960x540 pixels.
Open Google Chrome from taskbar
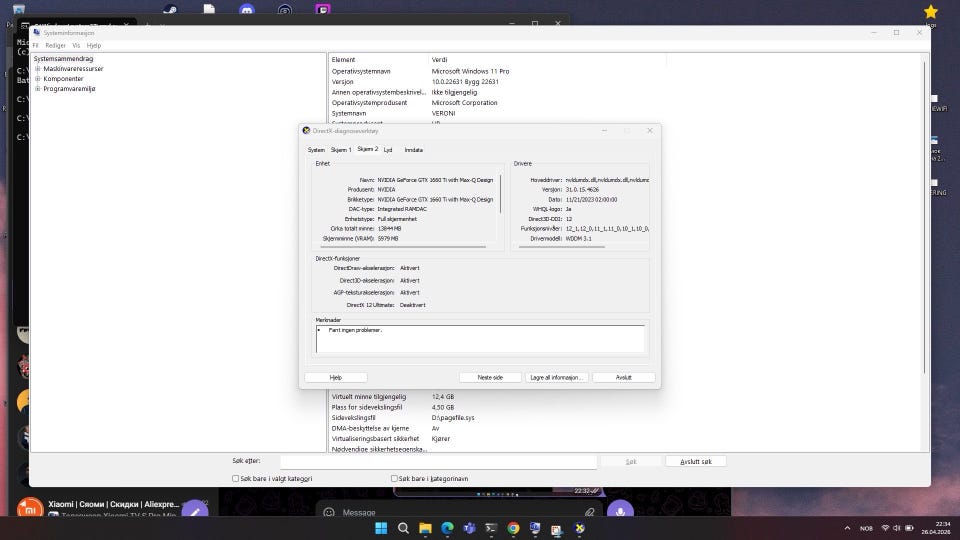tap(513, 528)
